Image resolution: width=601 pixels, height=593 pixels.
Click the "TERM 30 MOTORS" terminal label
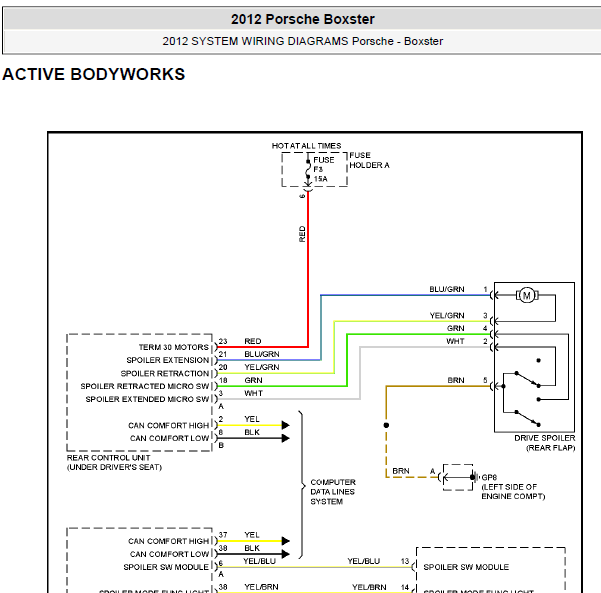click(174, 347)
